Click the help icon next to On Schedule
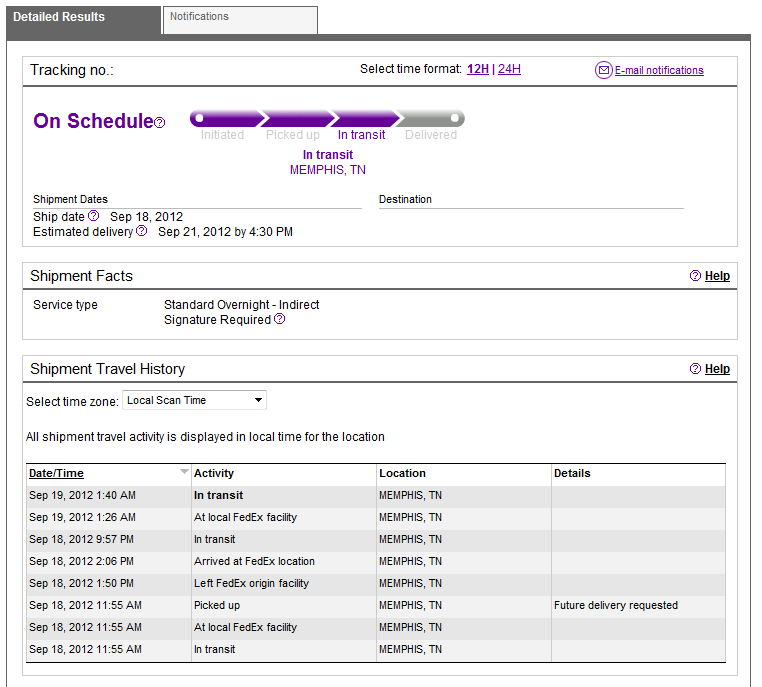Image resolution: width=762 pixels, height=687 pixels. pos(160,122)
